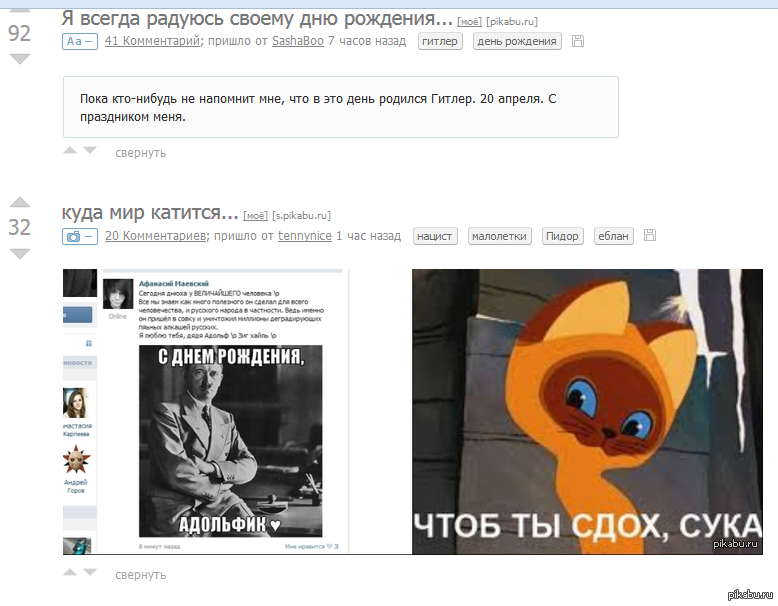778x606 pixels.
Task: Downvote the post rated 32
Action: click(20, 253)
